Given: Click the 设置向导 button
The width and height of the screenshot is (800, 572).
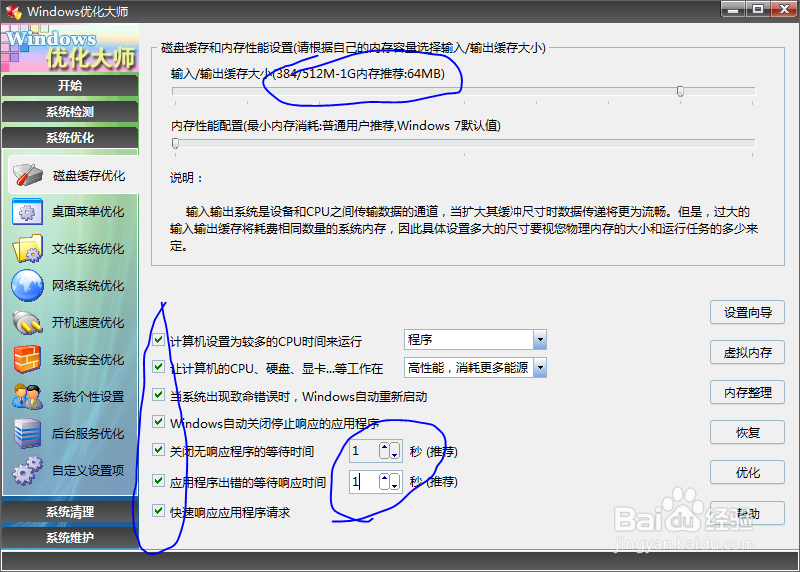Looking at the screenshot, I should click(747, 312).
